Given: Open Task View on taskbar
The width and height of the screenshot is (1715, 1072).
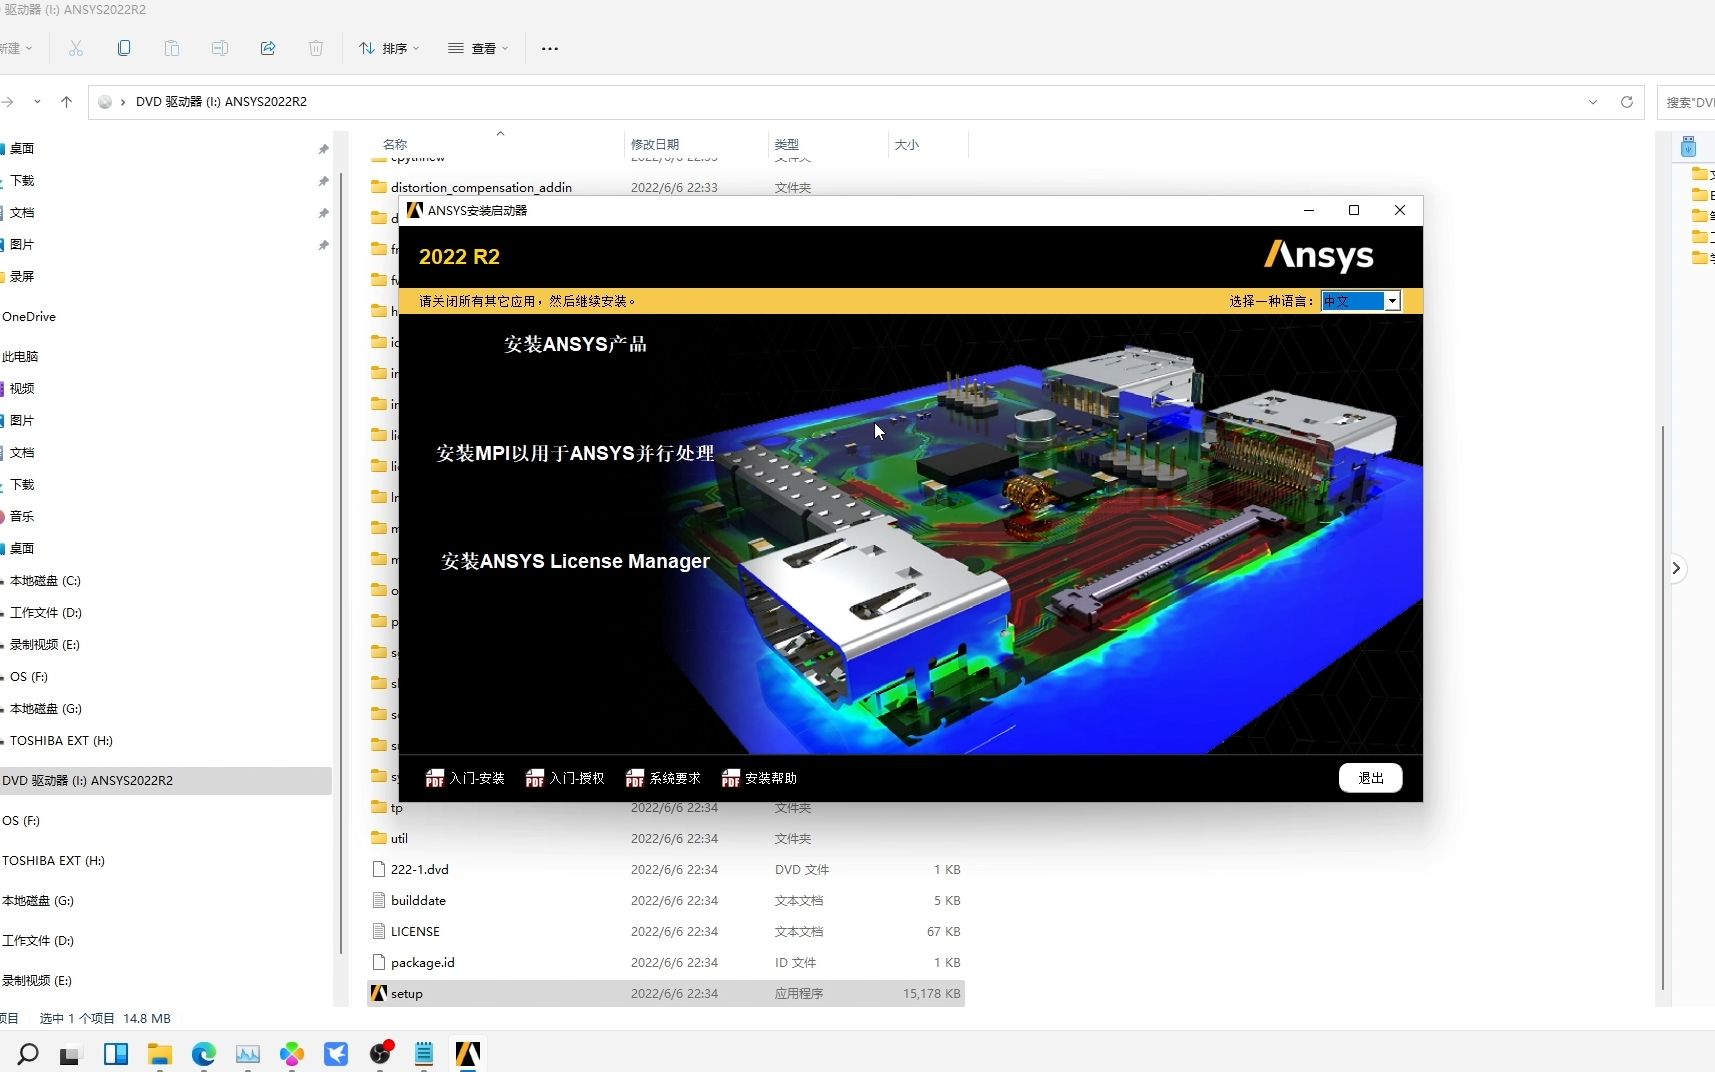Looking at the screenshot, I should 69,1054.
